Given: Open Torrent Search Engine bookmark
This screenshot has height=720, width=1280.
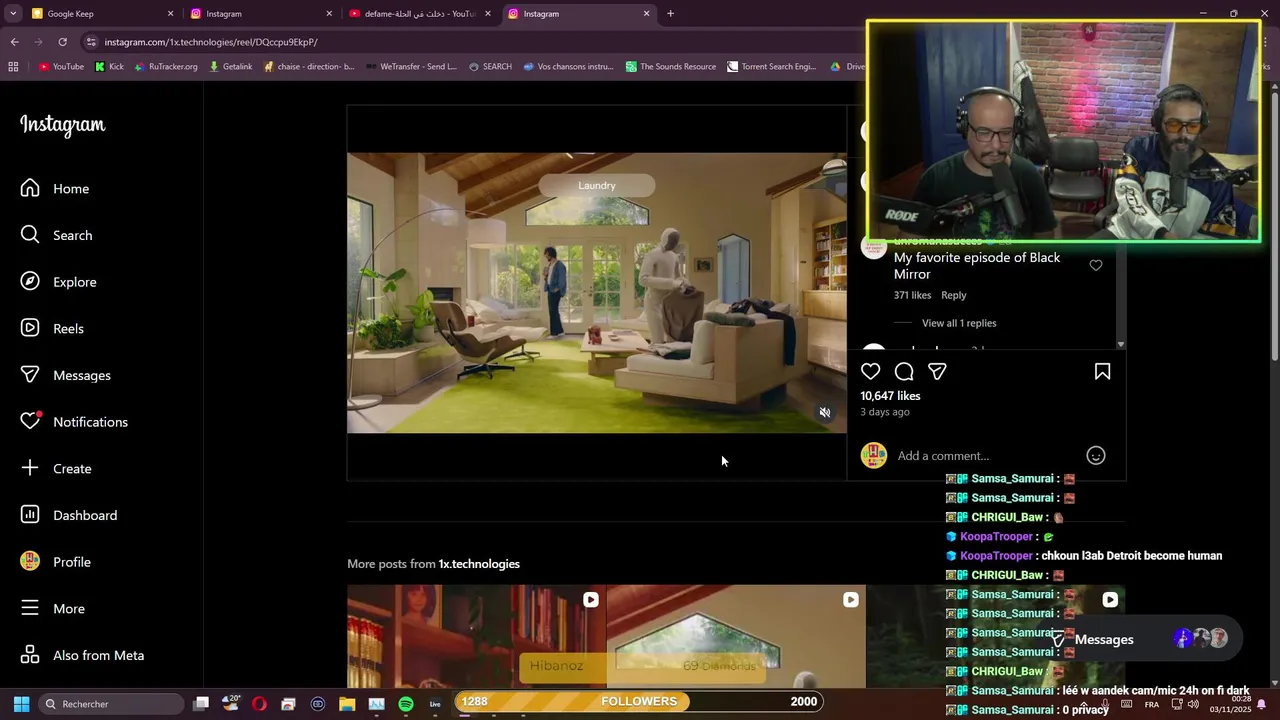Looking at the screenshot, I should 771,67.
